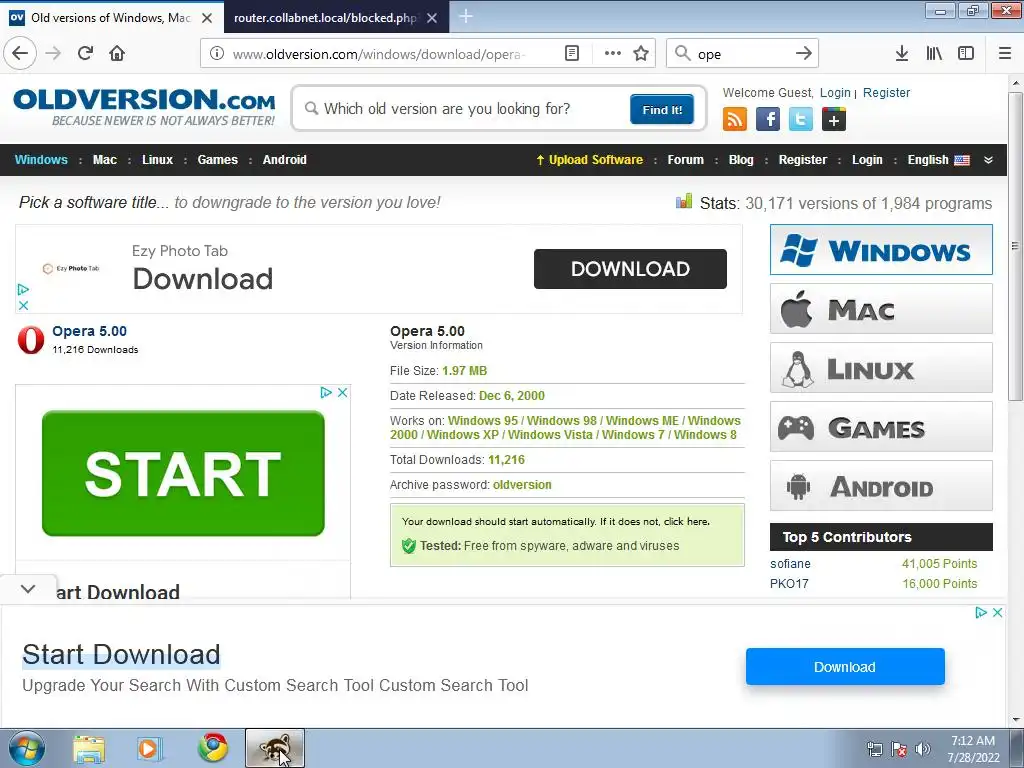This screenshot has width=1024, height=768.
Task: Go back with the browser back arrow
Action: (20, 53)
